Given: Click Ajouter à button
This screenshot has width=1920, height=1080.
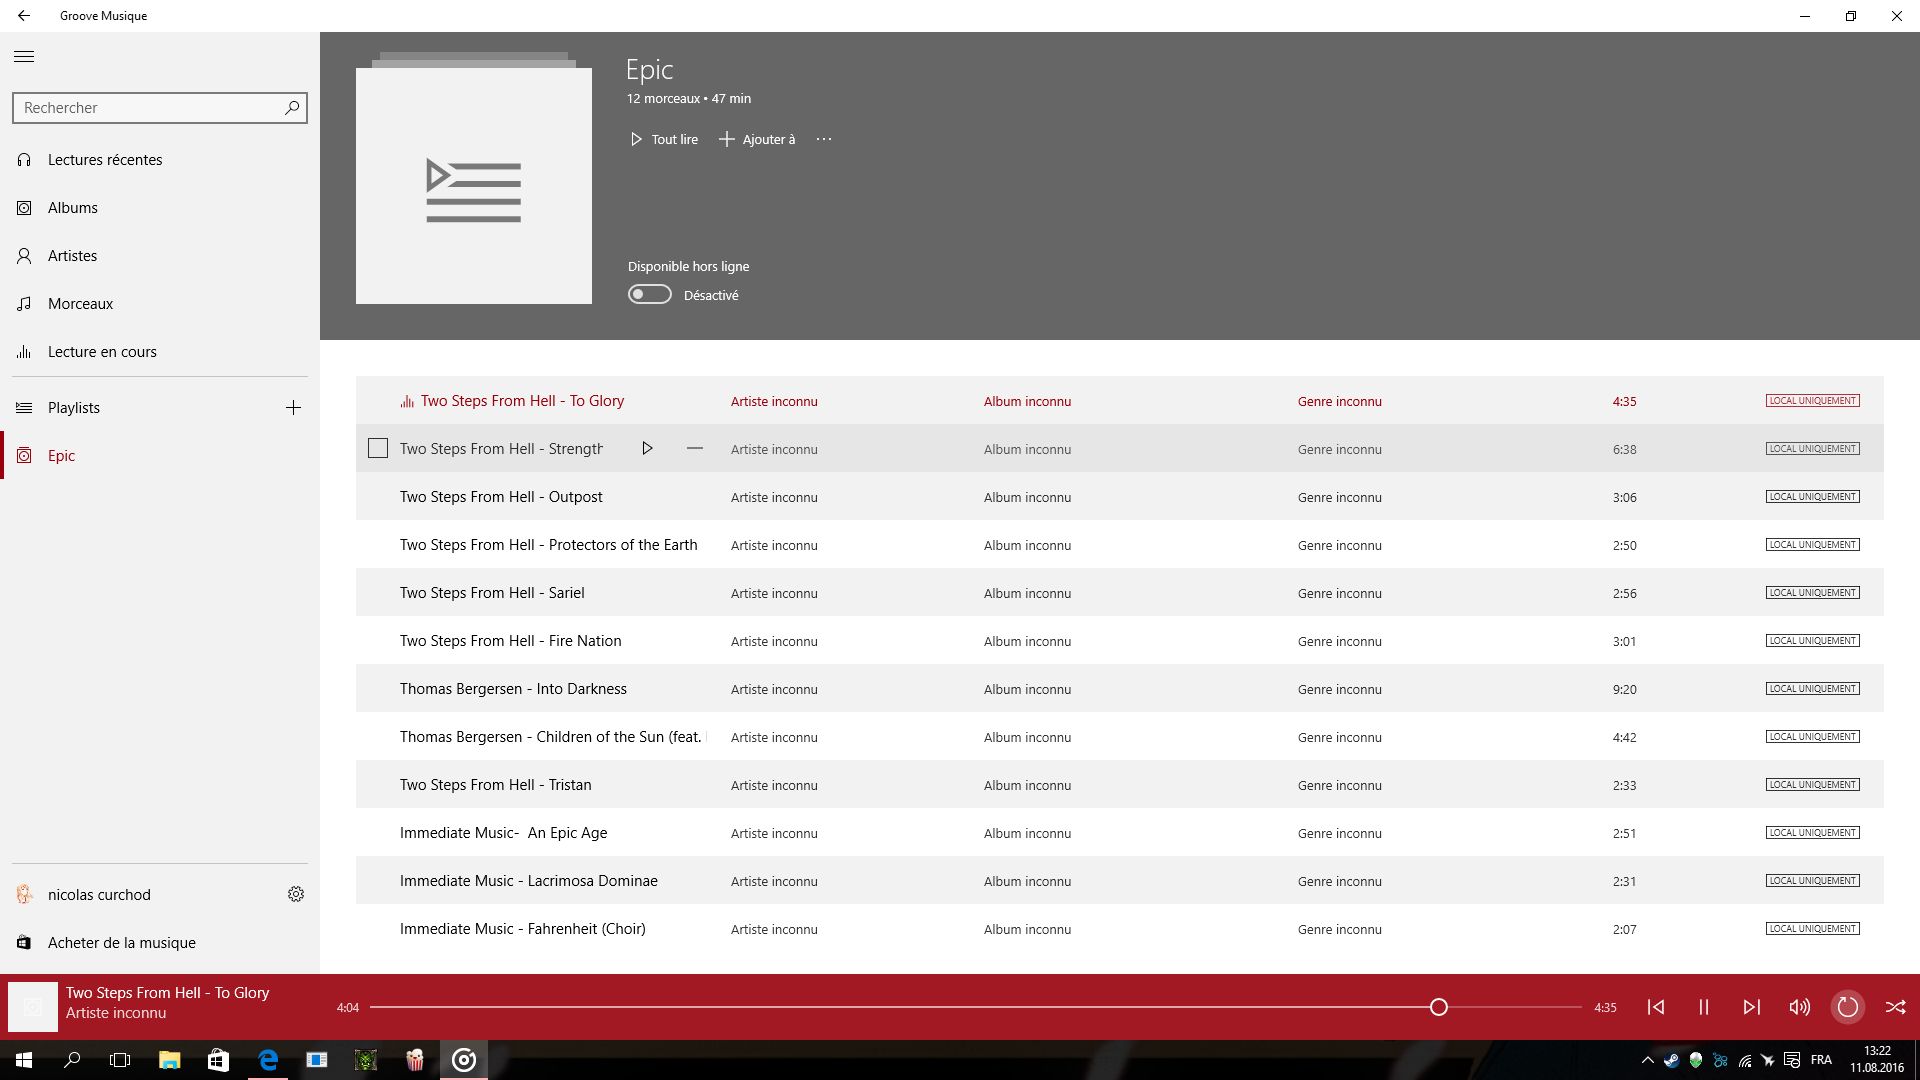Looking at the screenshot, I should pyautogui.click(x=757, y=140).
